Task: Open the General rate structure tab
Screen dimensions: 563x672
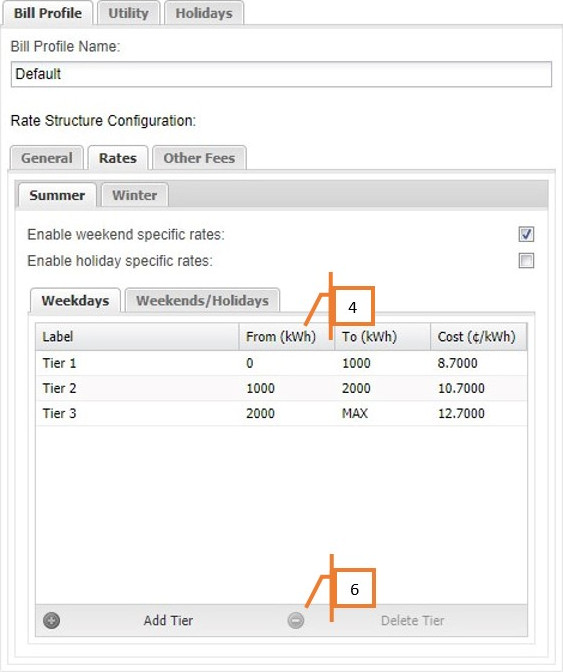Action: coord(47,158)
